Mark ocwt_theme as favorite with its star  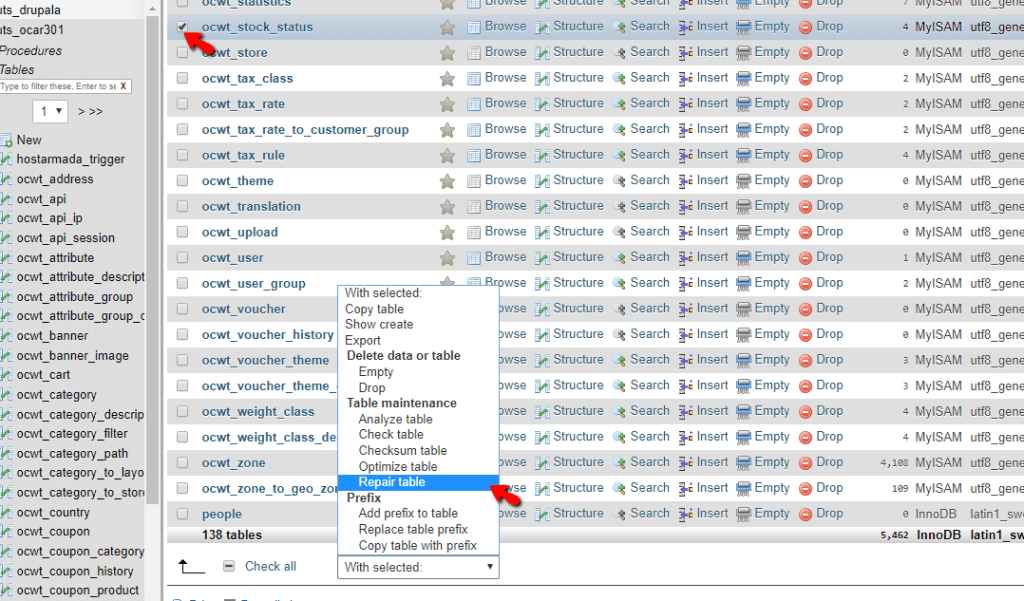pyautogui.click(x=447, y=180)
